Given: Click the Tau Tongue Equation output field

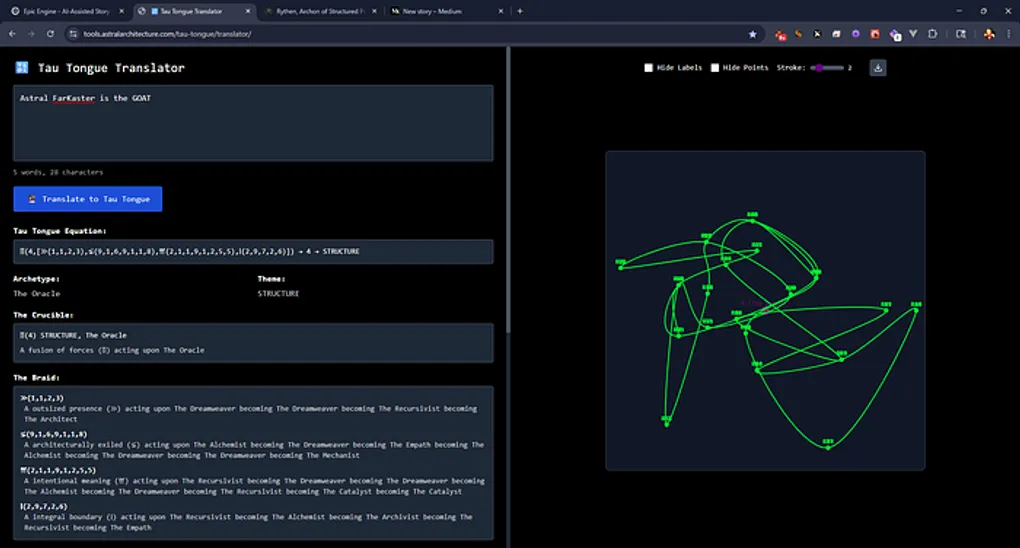Looking at the screenshot, I should (x=253, y=251).
